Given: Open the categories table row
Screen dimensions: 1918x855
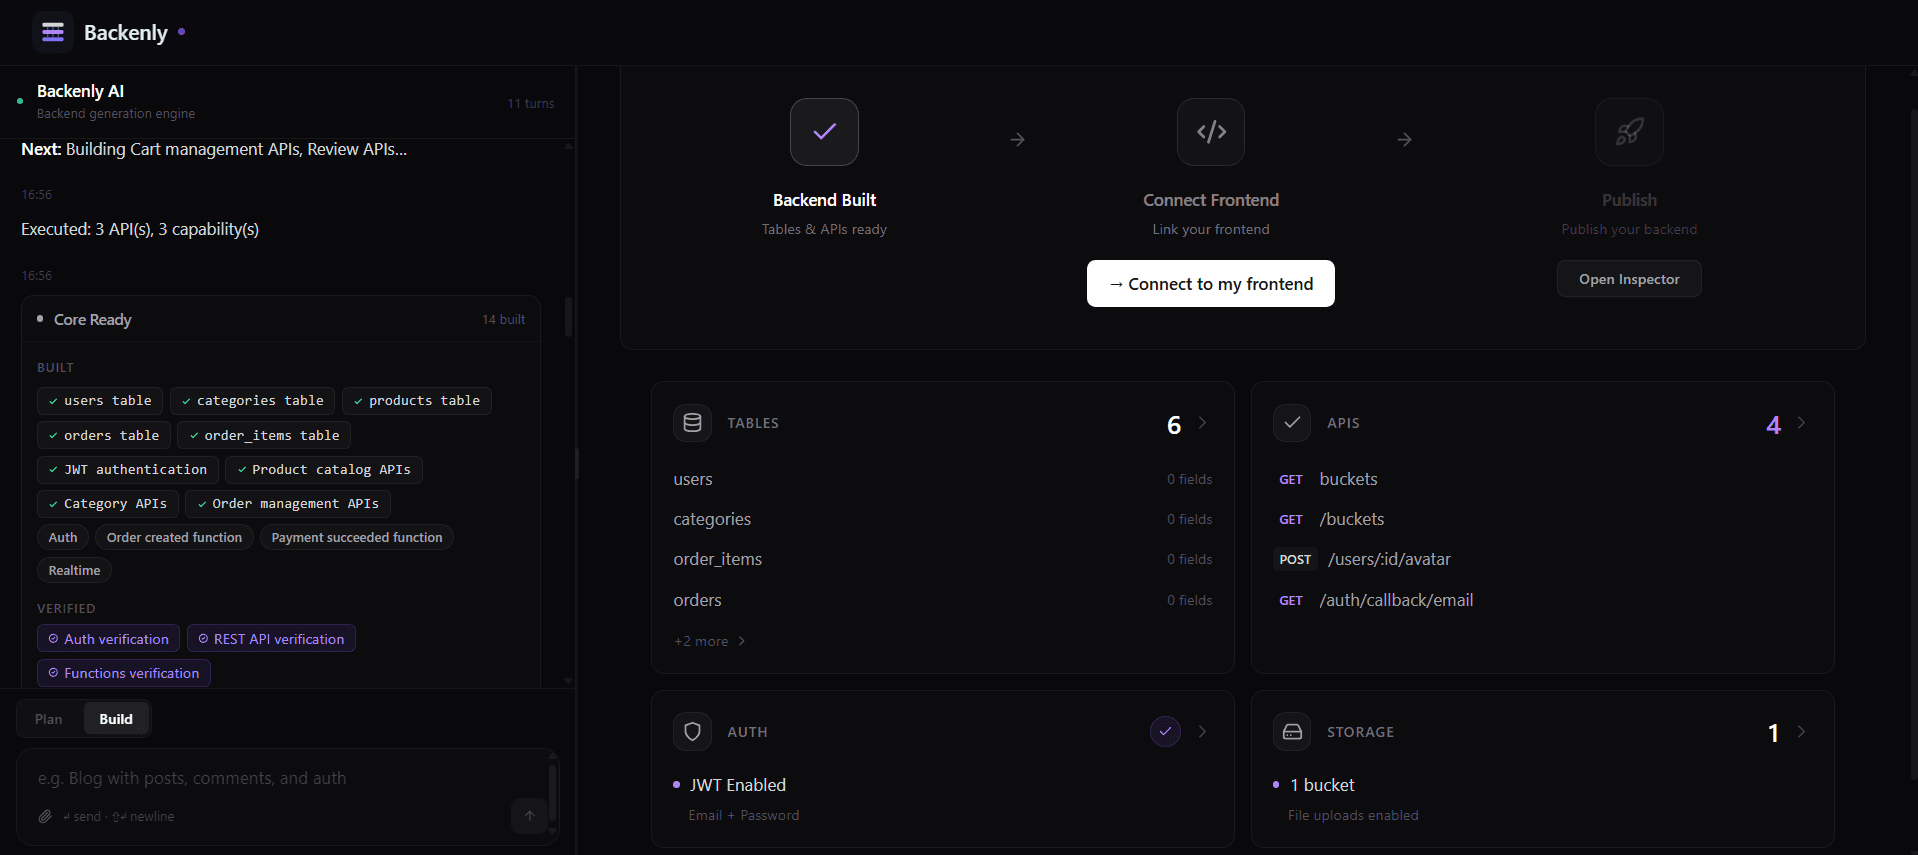Looking at the screenshot, I should 942,520.
